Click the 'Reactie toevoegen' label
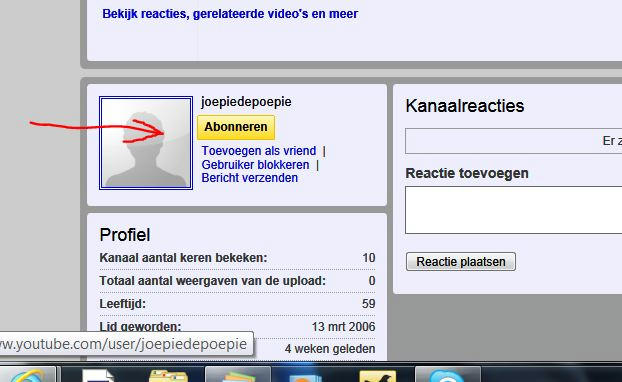This screenshot has width=622, height=382. 467,173
